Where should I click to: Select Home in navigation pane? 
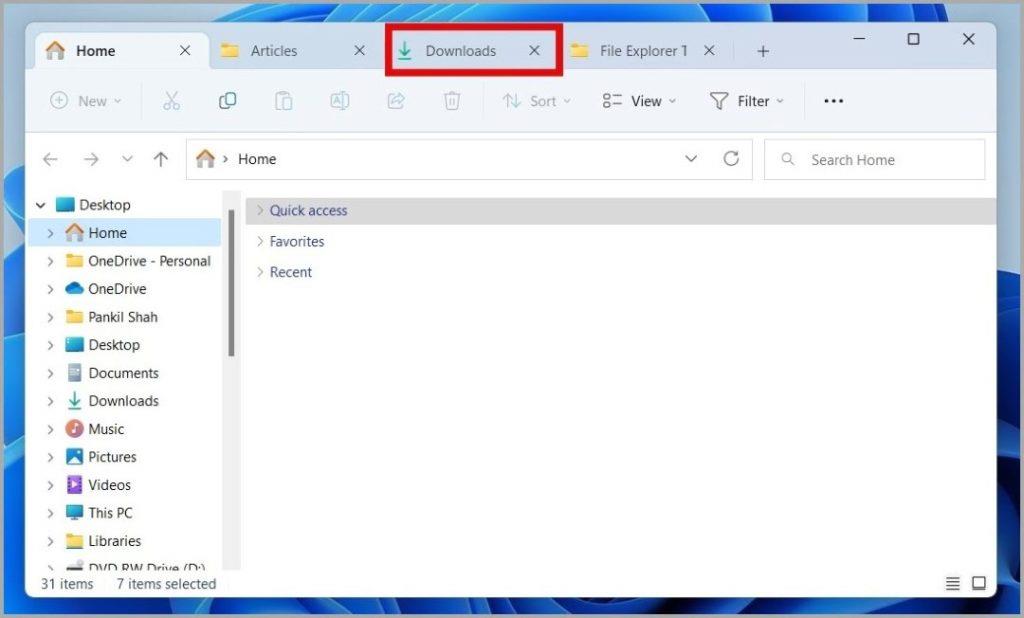(x=125, y=233)
